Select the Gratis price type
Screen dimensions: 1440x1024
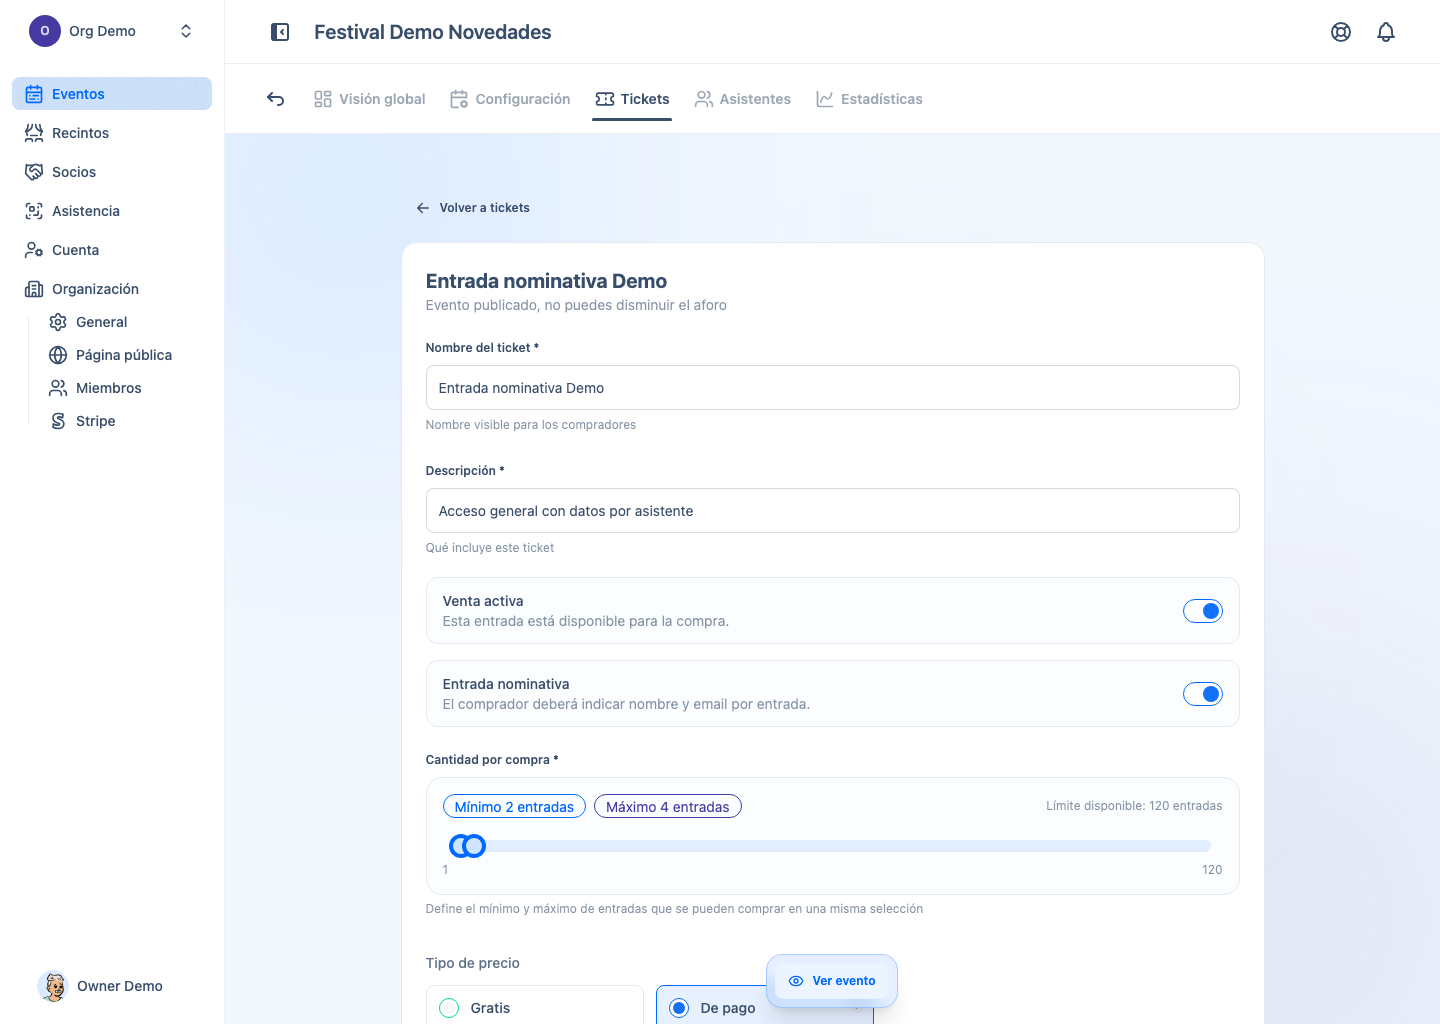[534, 1005]
